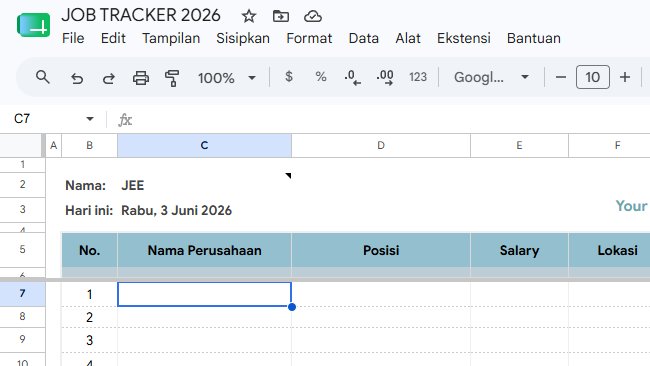Select column F header

tap(609, 145)
